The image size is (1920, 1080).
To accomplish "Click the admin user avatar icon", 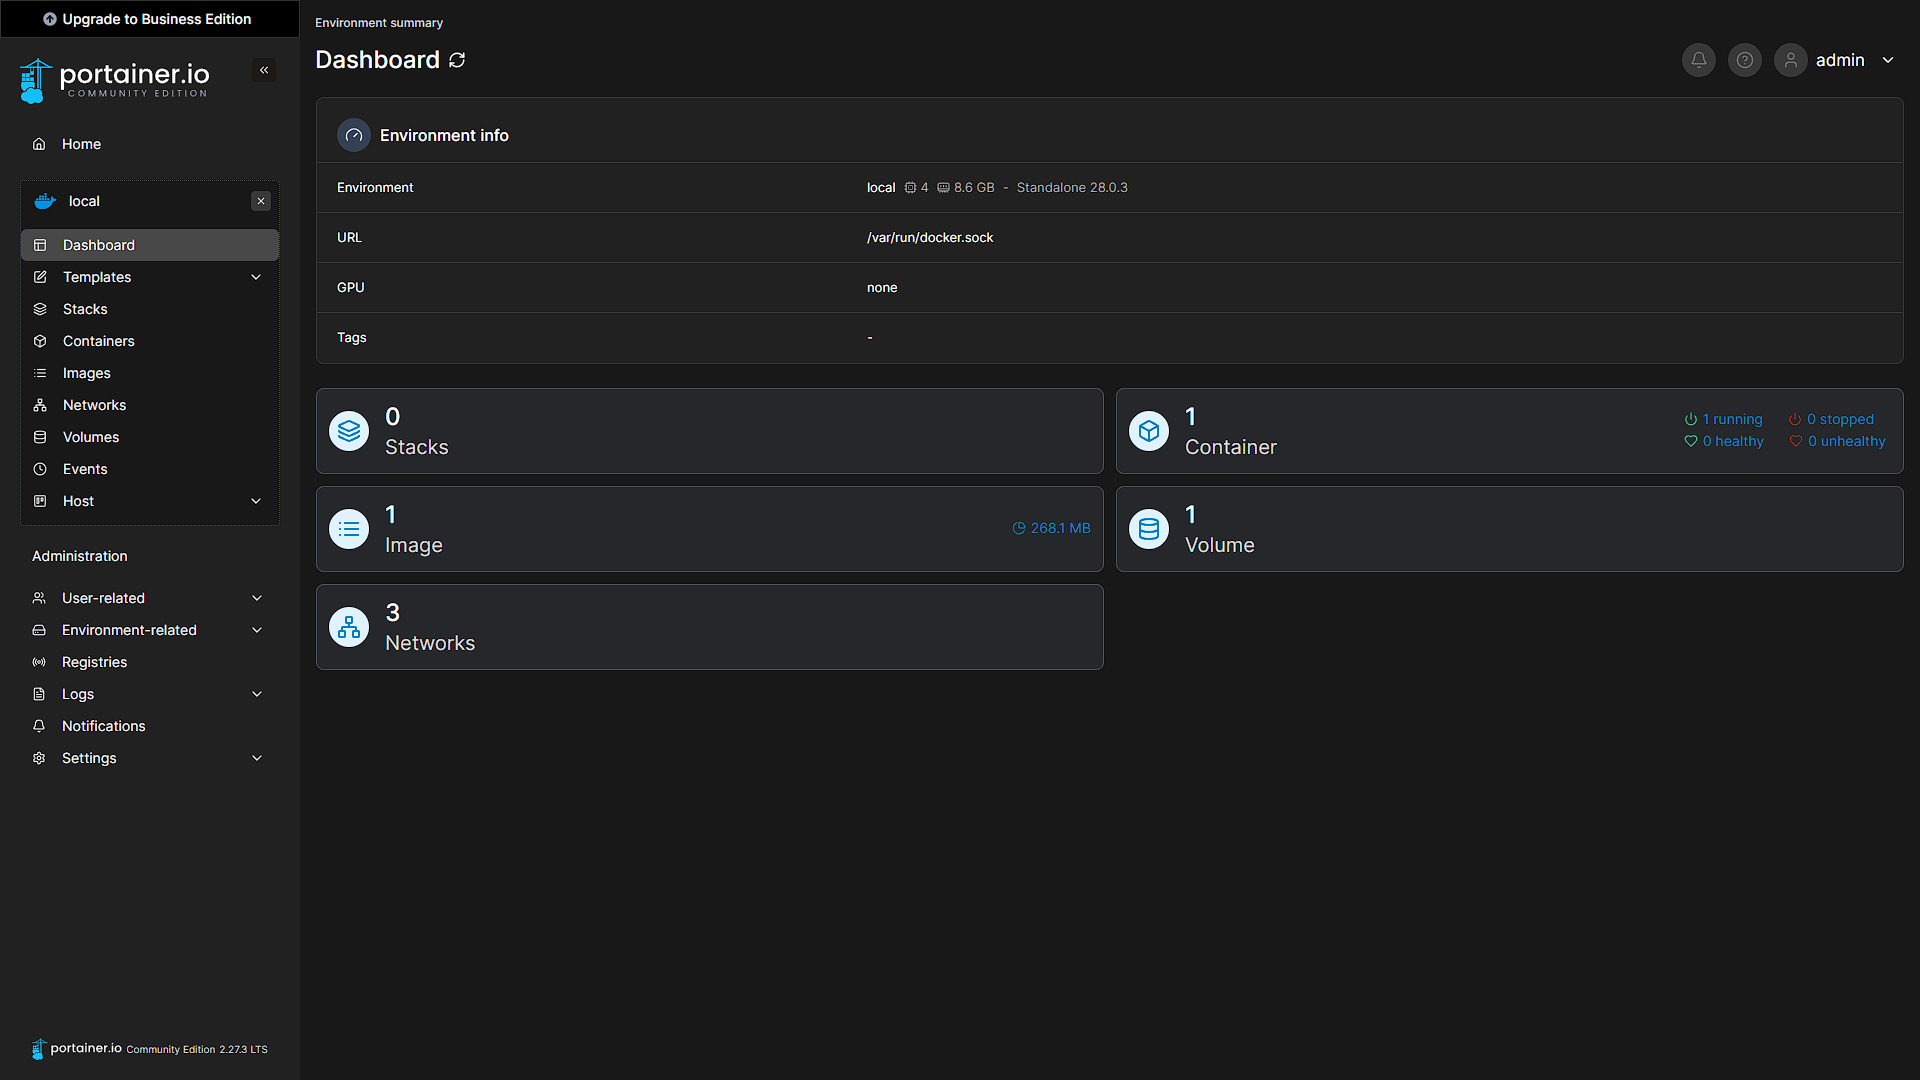I will 1790,60.
